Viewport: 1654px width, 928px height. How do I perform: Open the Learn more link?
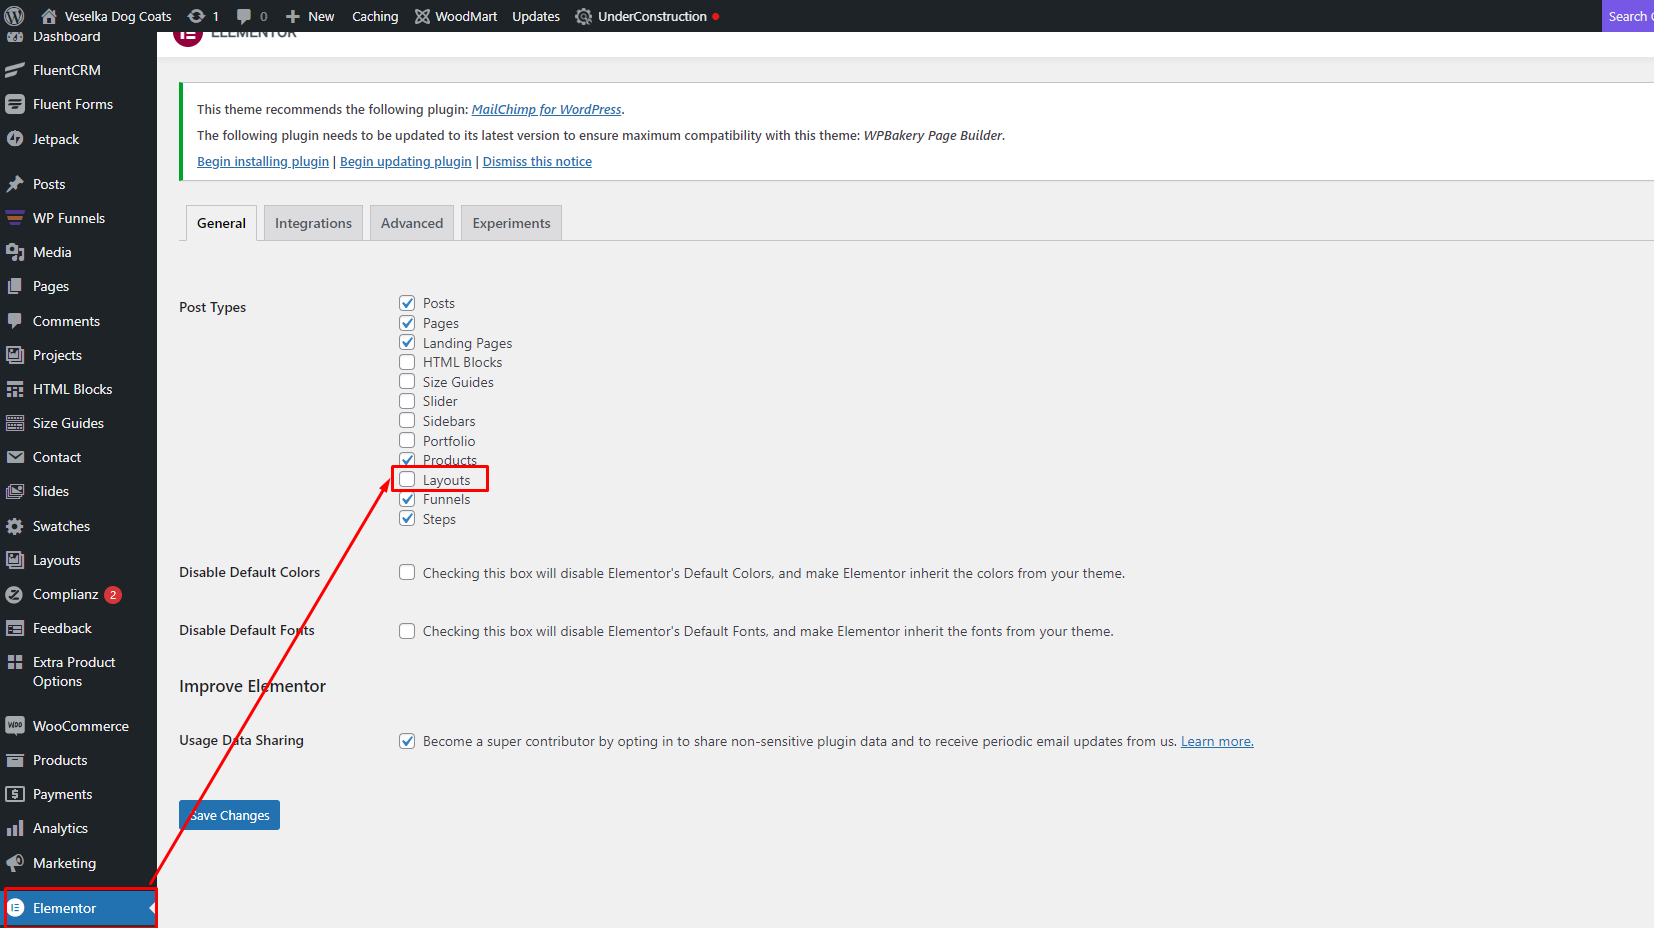click(1217, 741)
